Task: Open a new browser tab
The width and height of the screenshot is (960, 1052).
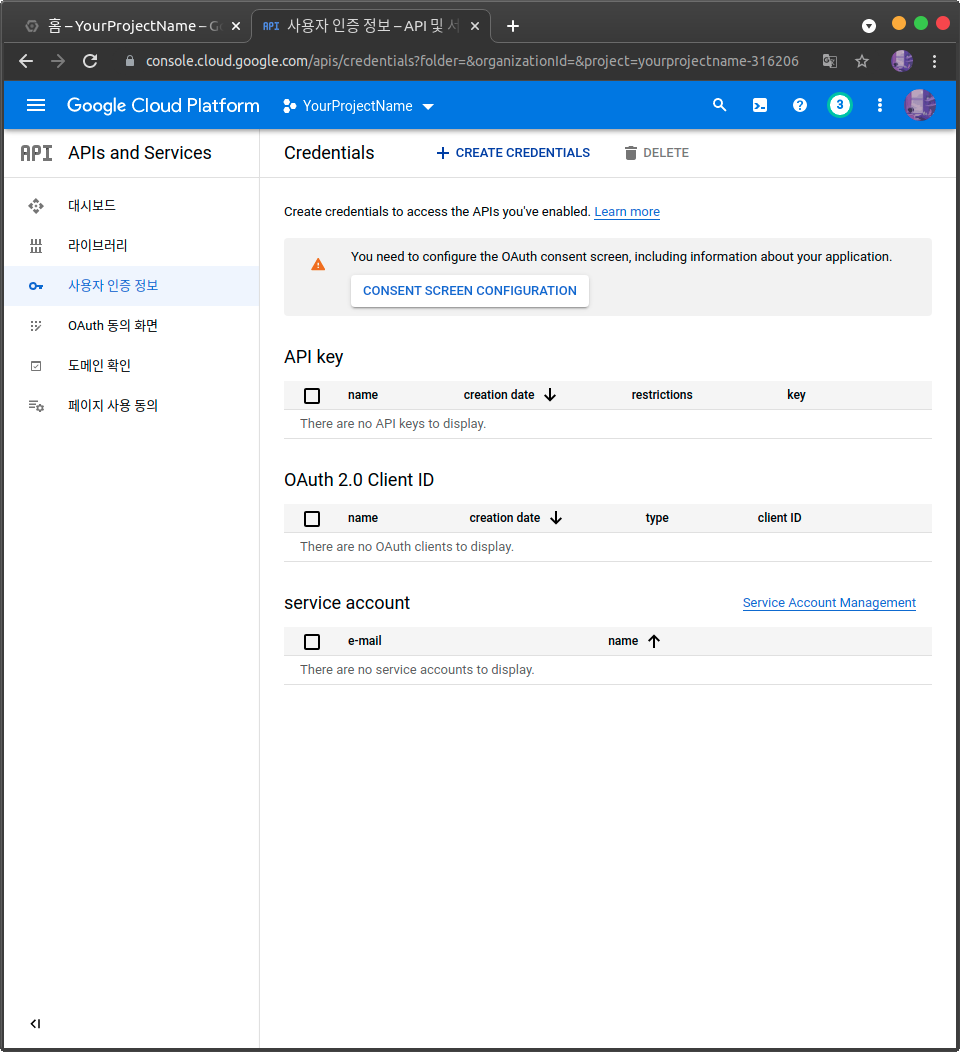Action: (513, 26)
